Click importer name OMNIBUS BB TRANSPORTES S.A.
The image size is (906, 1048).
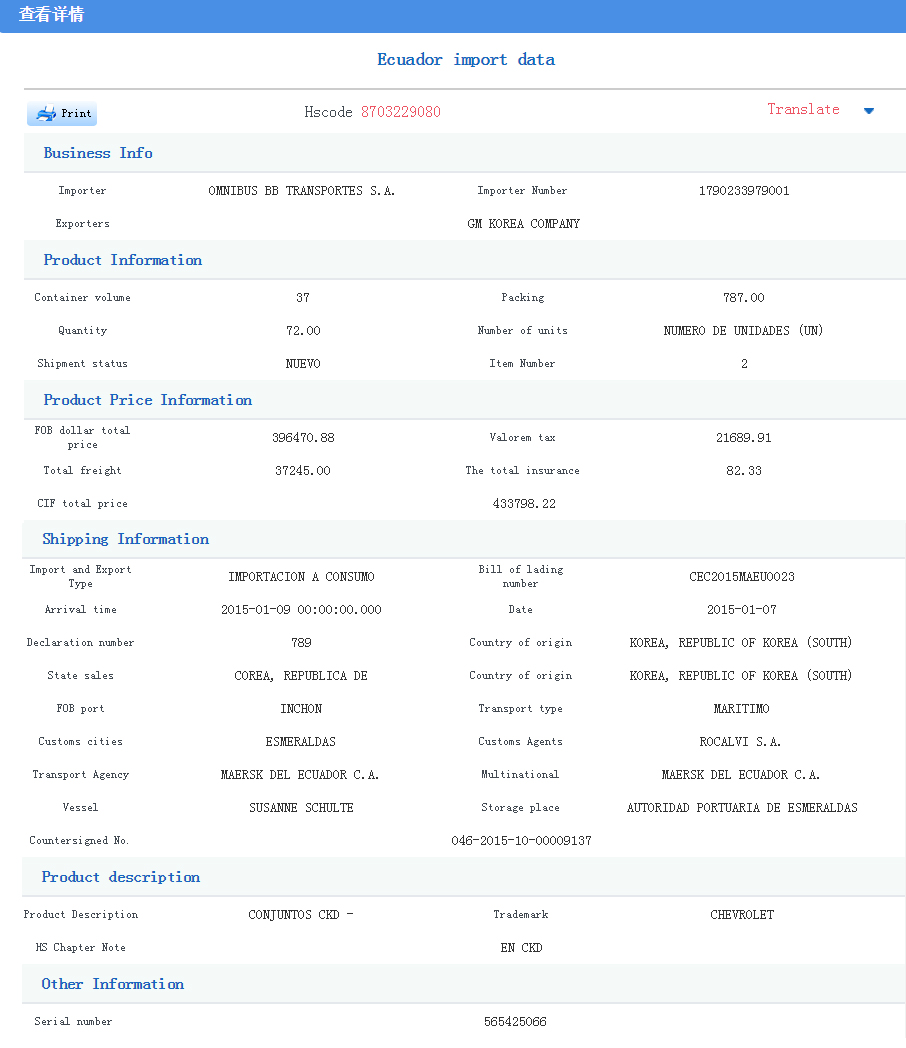(301, 191)
